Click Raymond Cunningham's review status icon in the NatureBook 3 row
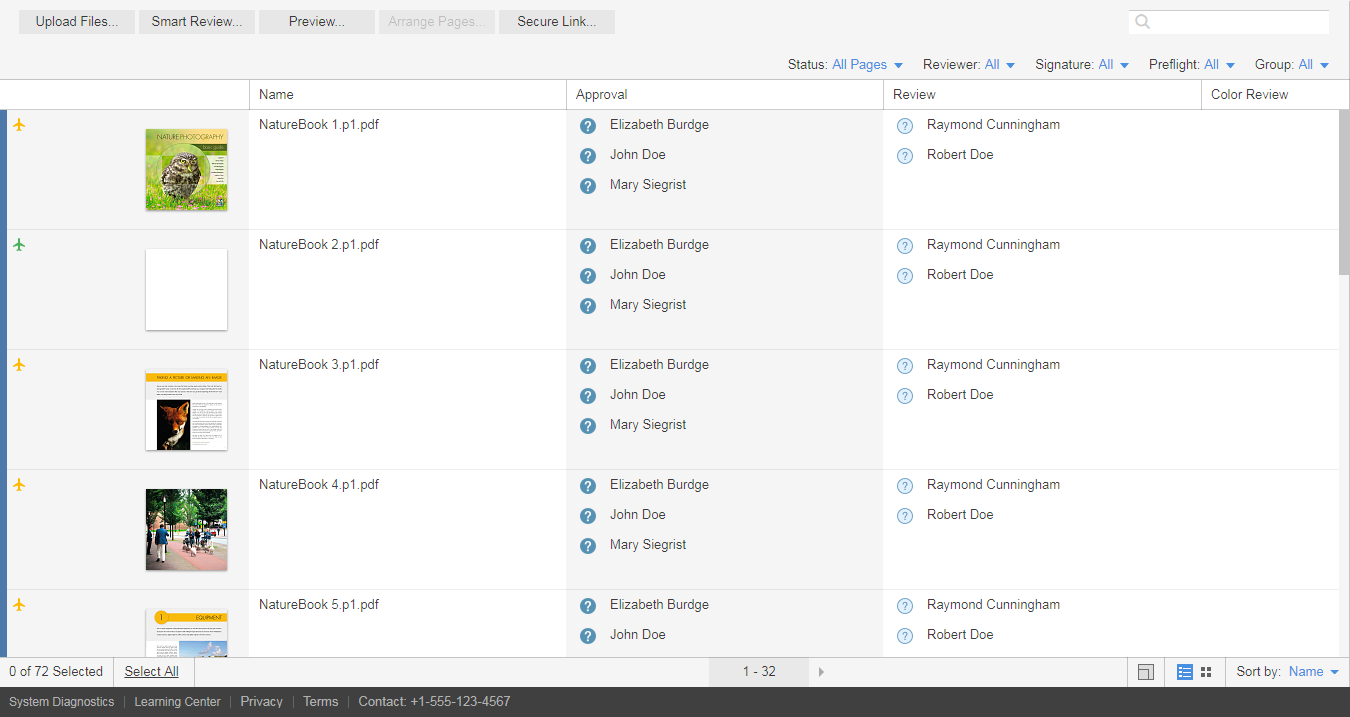 (905, 366)
